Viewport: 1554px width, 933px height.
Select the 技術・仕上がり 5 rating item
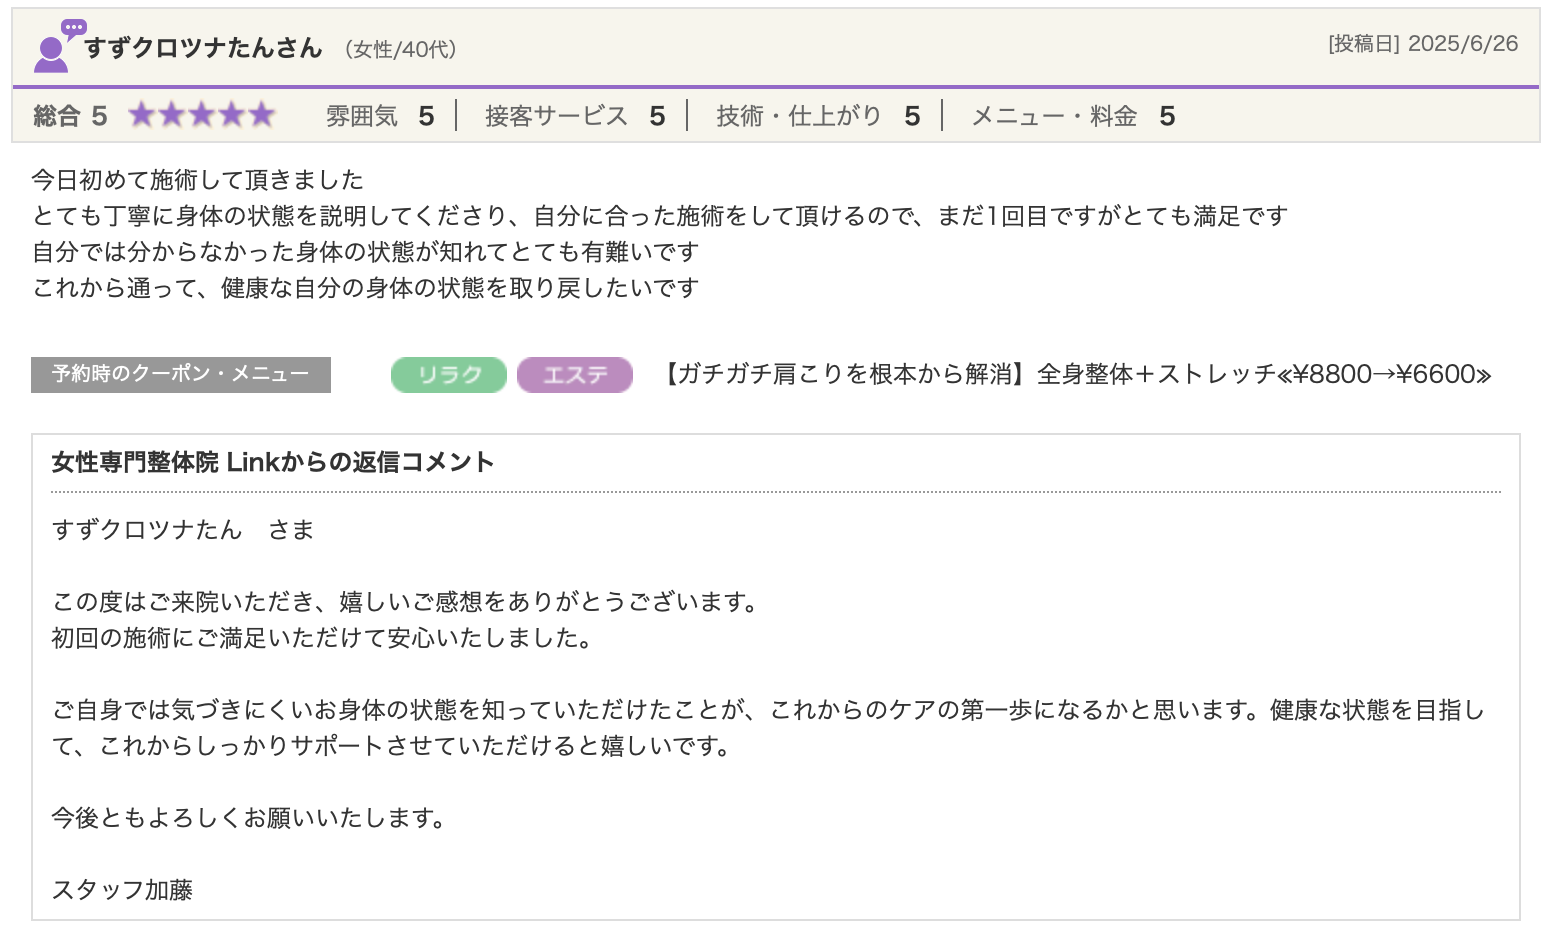tap(817, 116)
